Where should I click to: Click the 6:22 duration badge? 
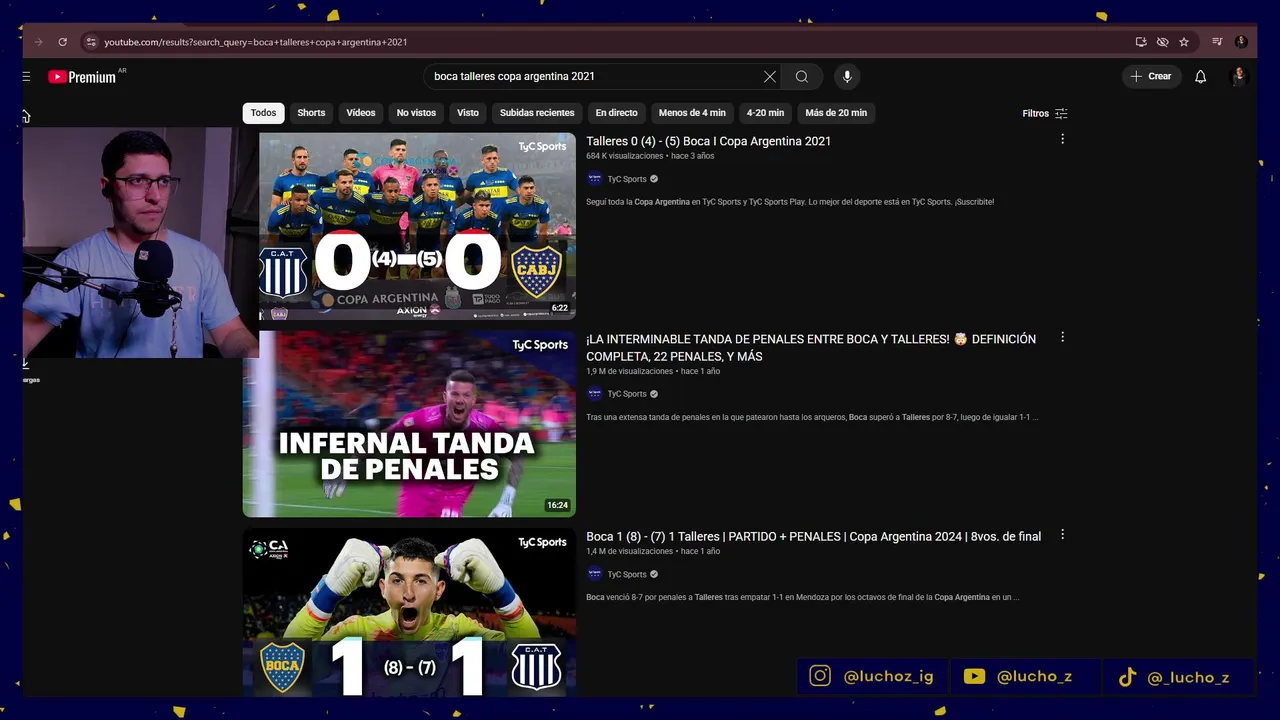click(559, 308)
